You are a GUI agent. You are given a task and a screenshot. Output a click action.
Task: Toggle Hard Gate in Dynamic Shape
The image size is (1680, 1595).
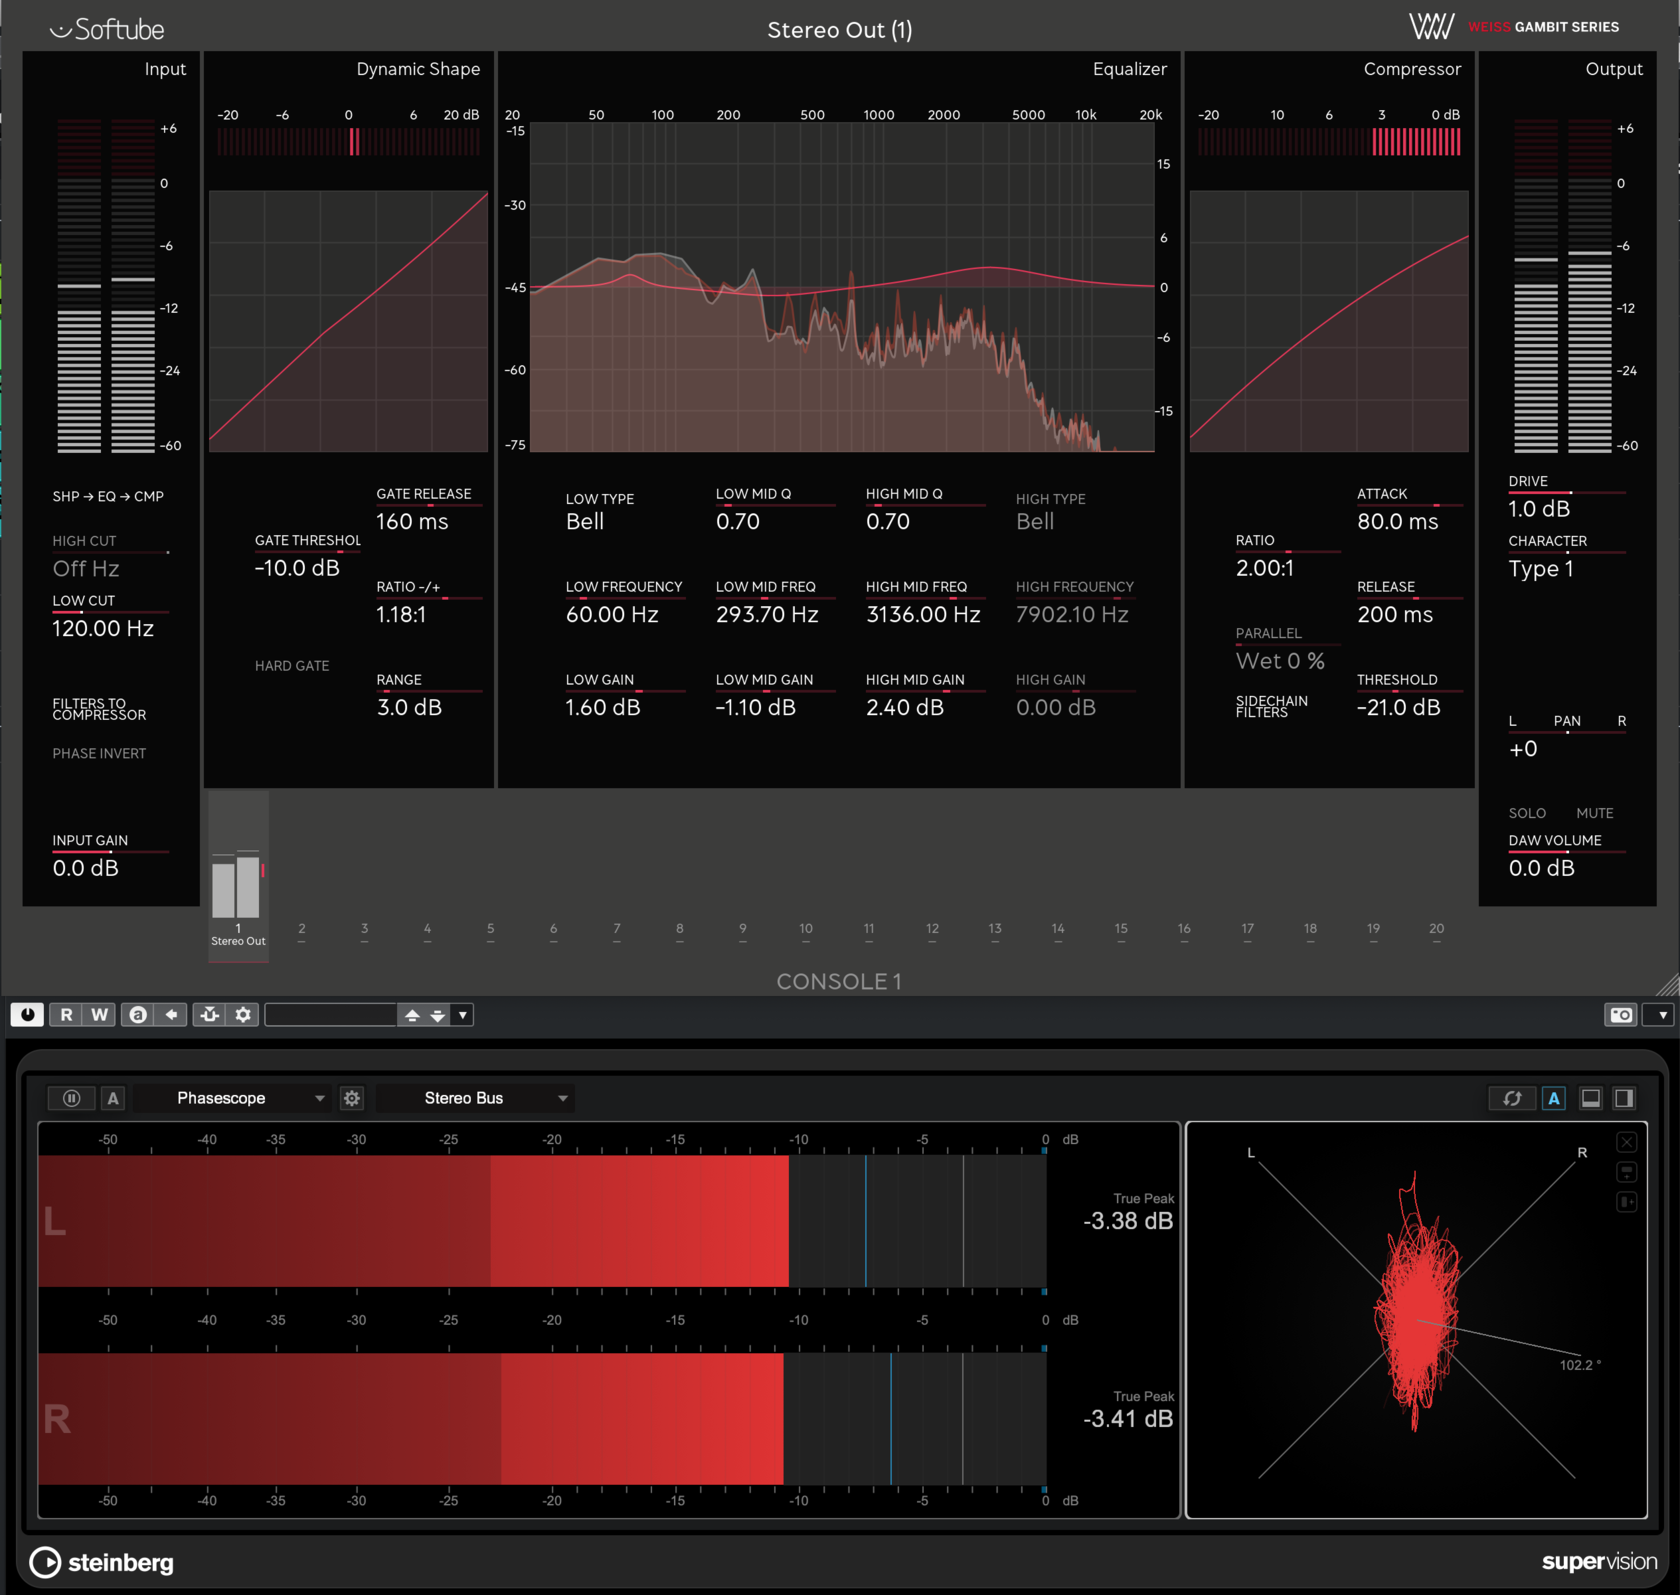pos(292,666)
